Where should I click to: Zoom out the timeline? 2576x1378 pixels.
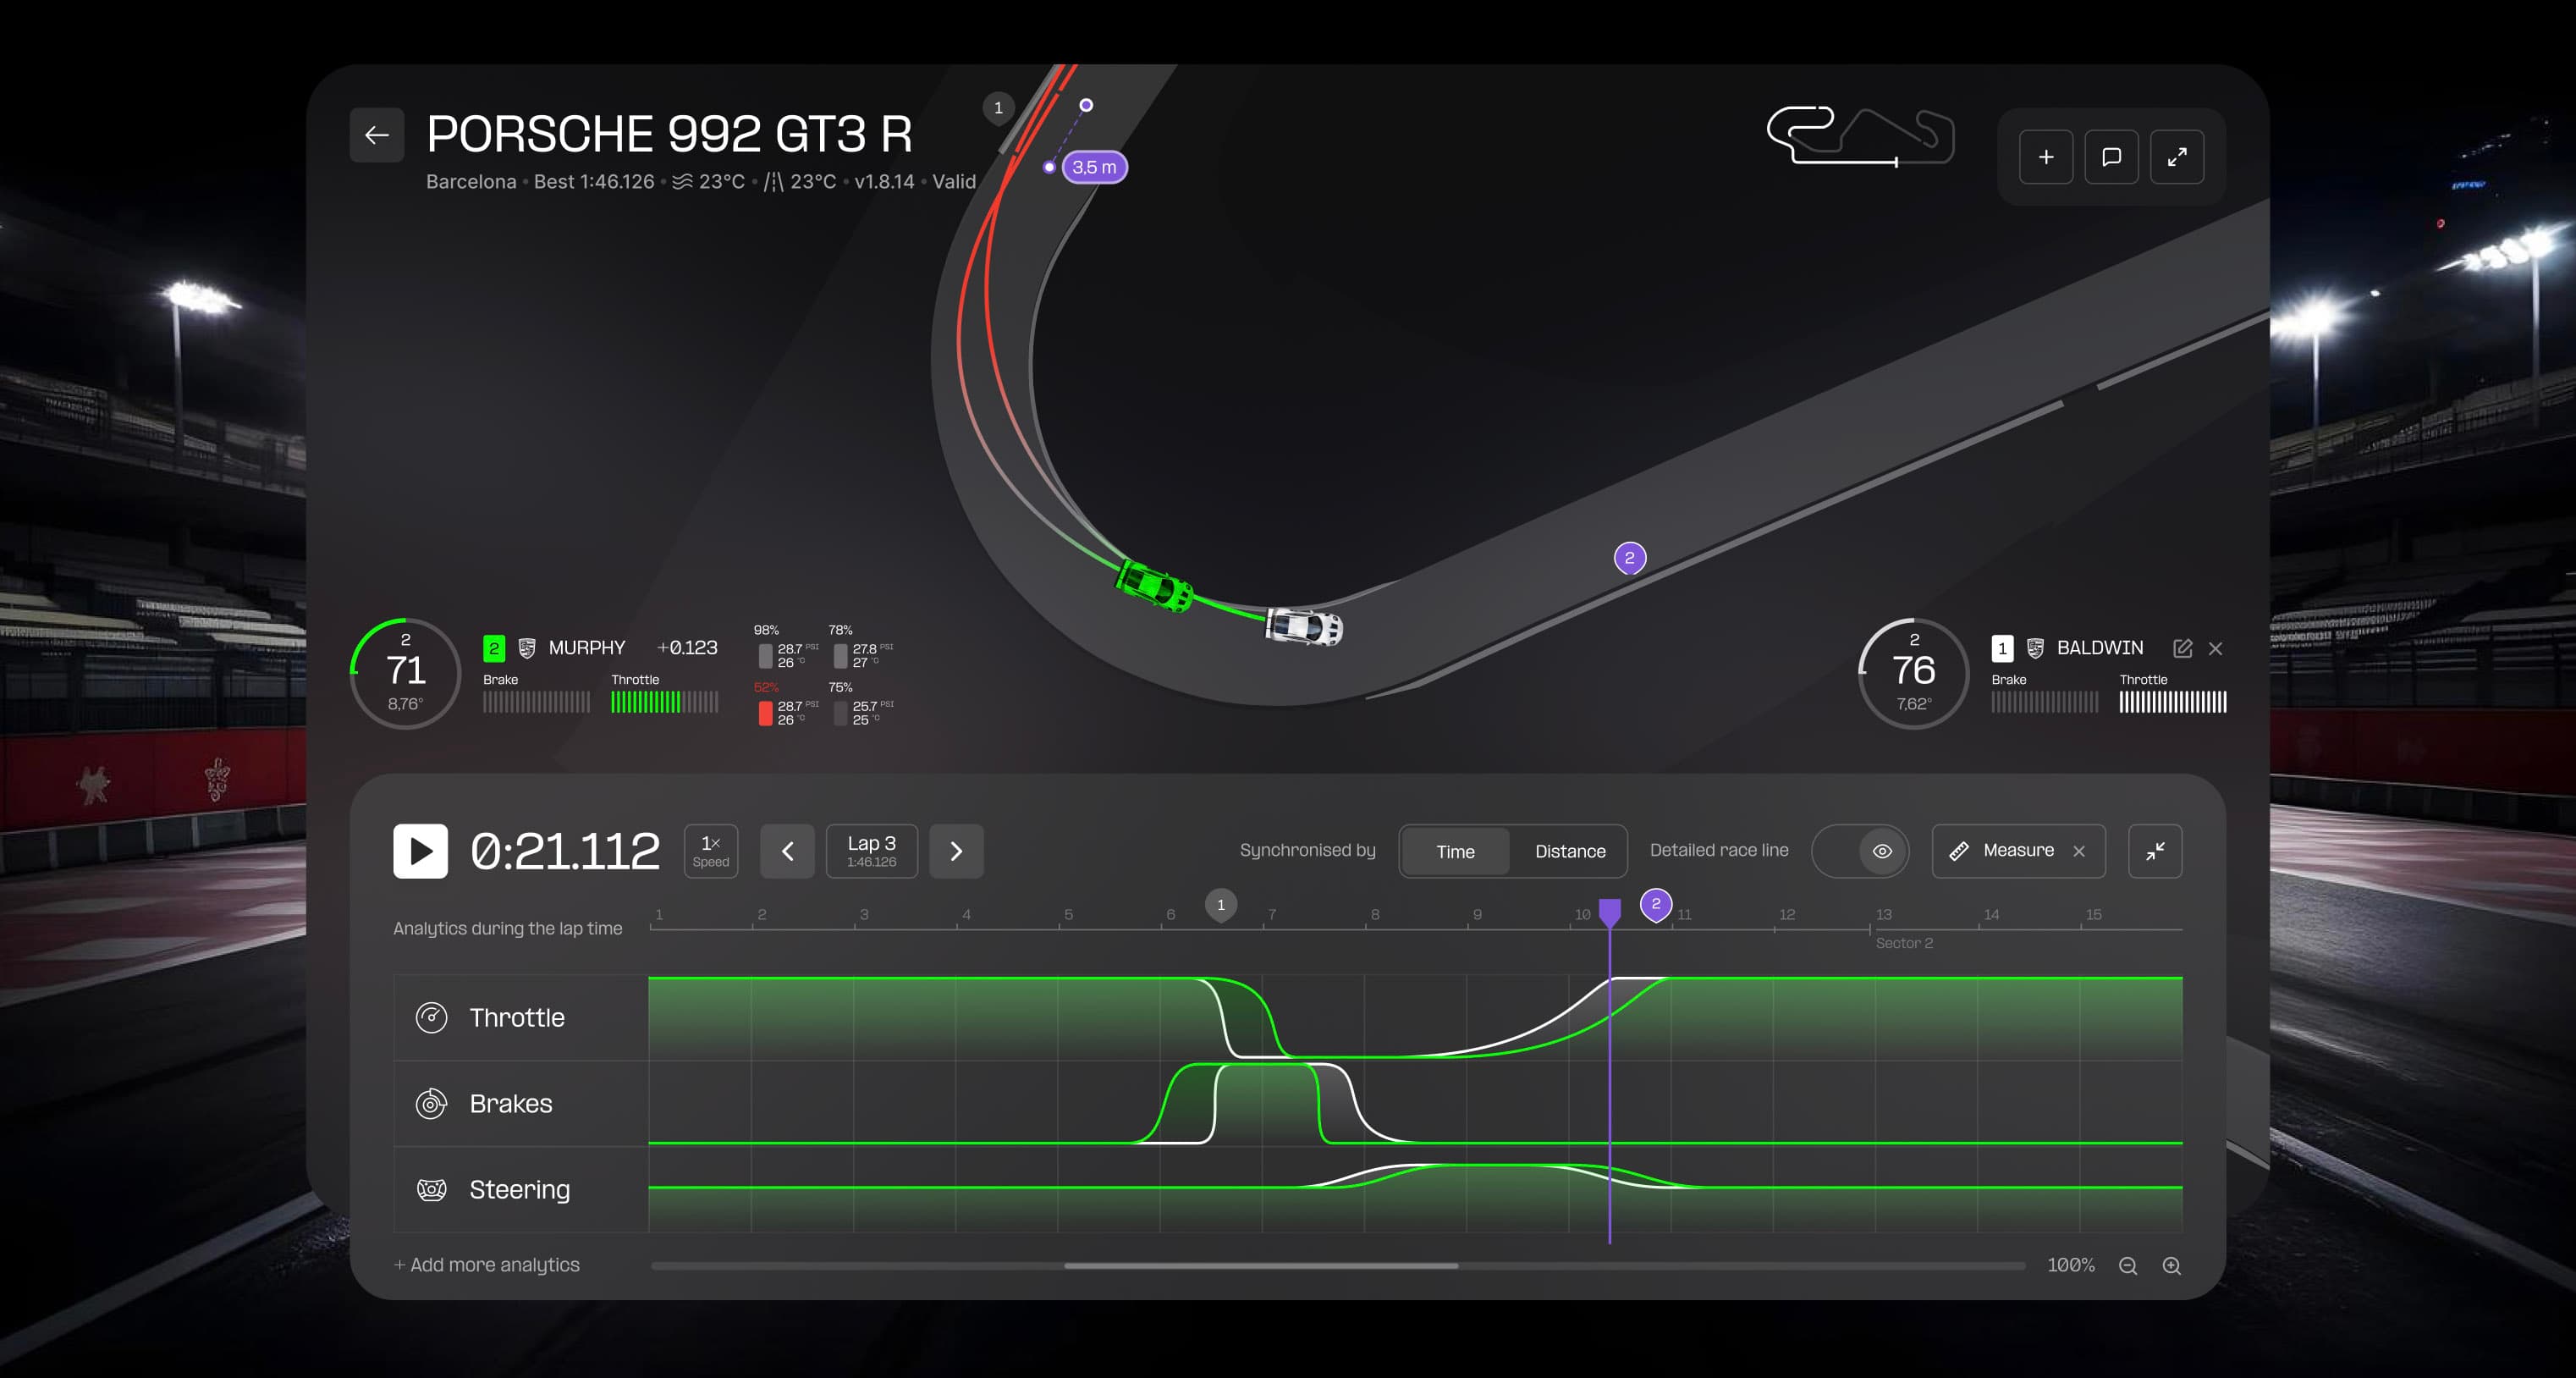[2128, 1266]
